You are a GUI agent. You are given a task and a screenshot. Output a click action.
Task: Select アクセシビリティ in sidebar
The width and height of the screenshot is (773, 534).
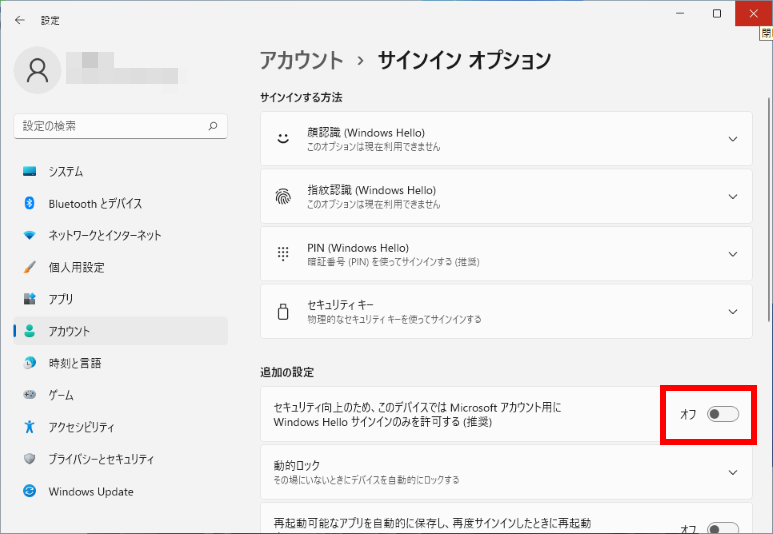pyautogui.click(x=121, y=427)
